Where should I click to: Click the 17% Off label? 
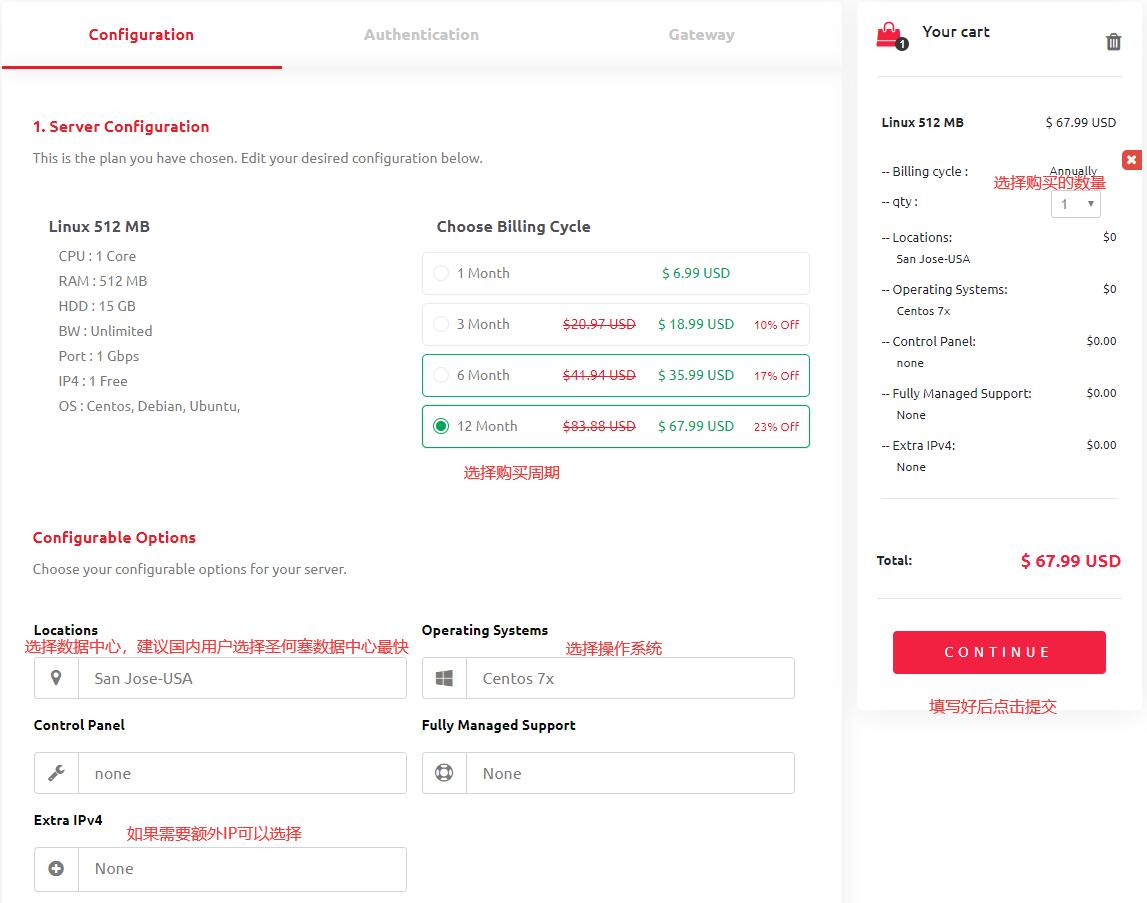(776, 375)
